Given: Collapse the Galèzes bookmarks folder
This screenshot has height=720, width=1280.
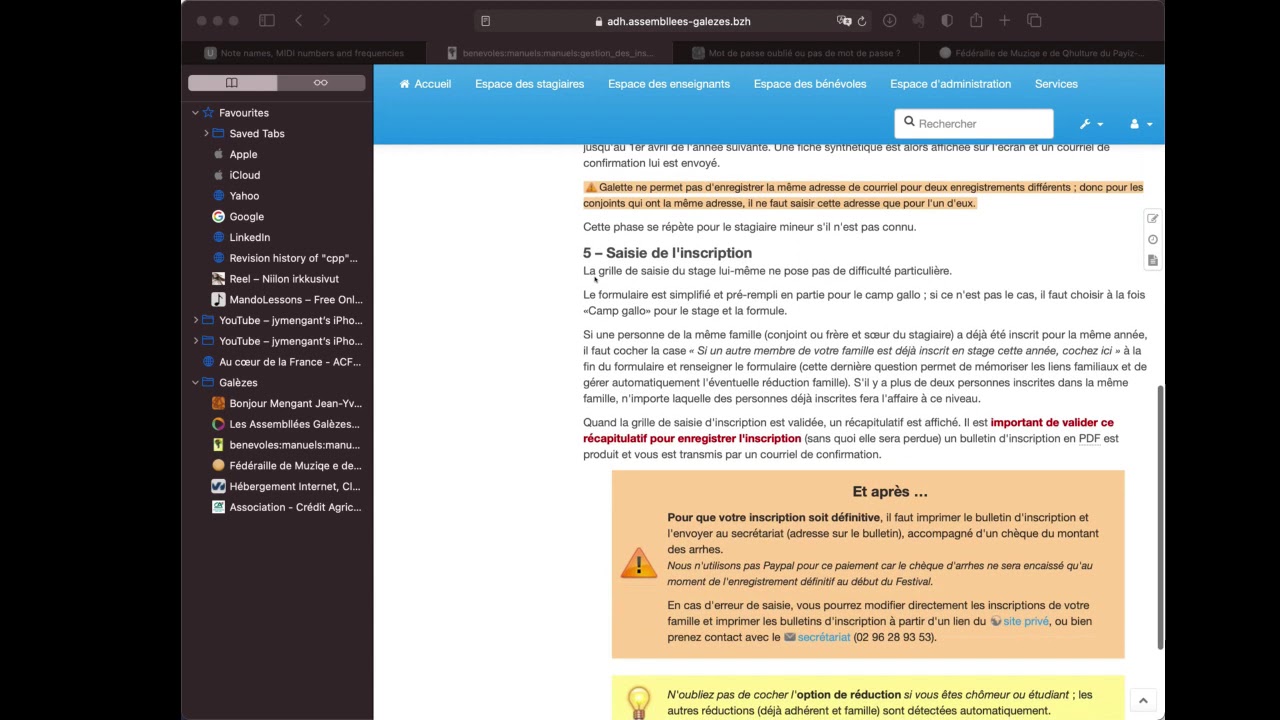Looking at the screenshot, I should (x=195, y=383).
